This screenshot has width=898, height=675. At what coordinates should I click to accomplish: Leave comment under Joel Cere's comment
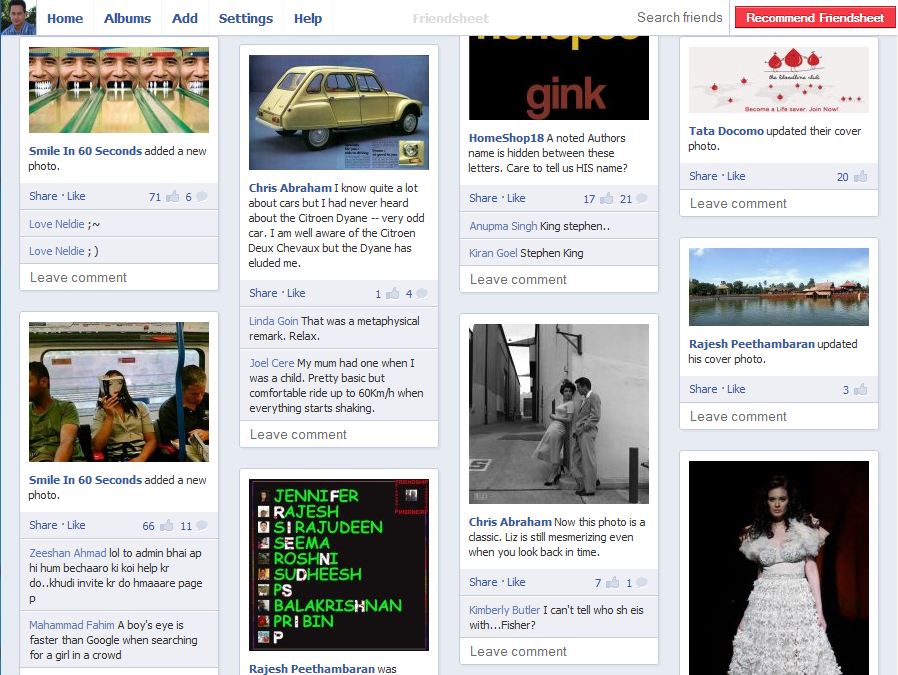(339, 435)
